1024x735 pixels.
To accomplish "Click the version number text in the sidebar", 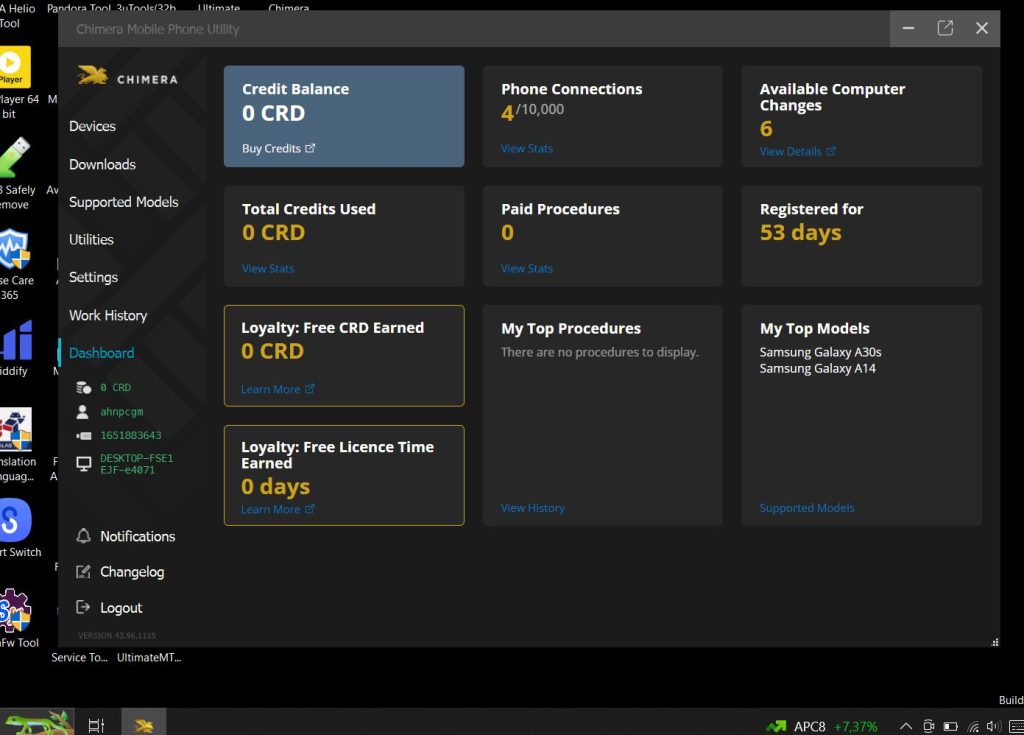I will (117, 636).
